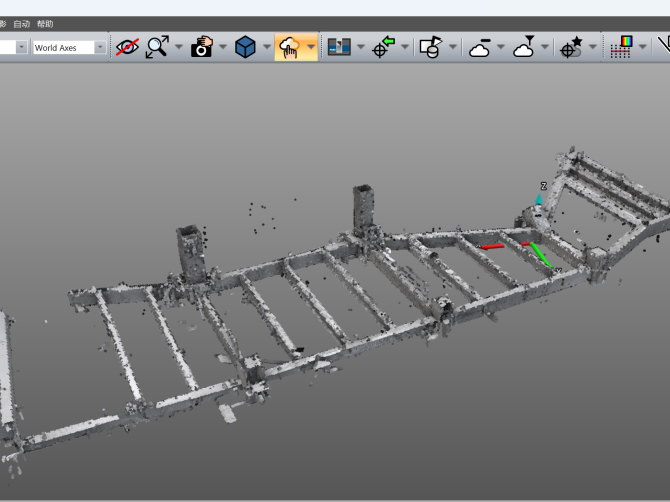
Task: Click the camera snapshot icon
Action: [202, 47]
